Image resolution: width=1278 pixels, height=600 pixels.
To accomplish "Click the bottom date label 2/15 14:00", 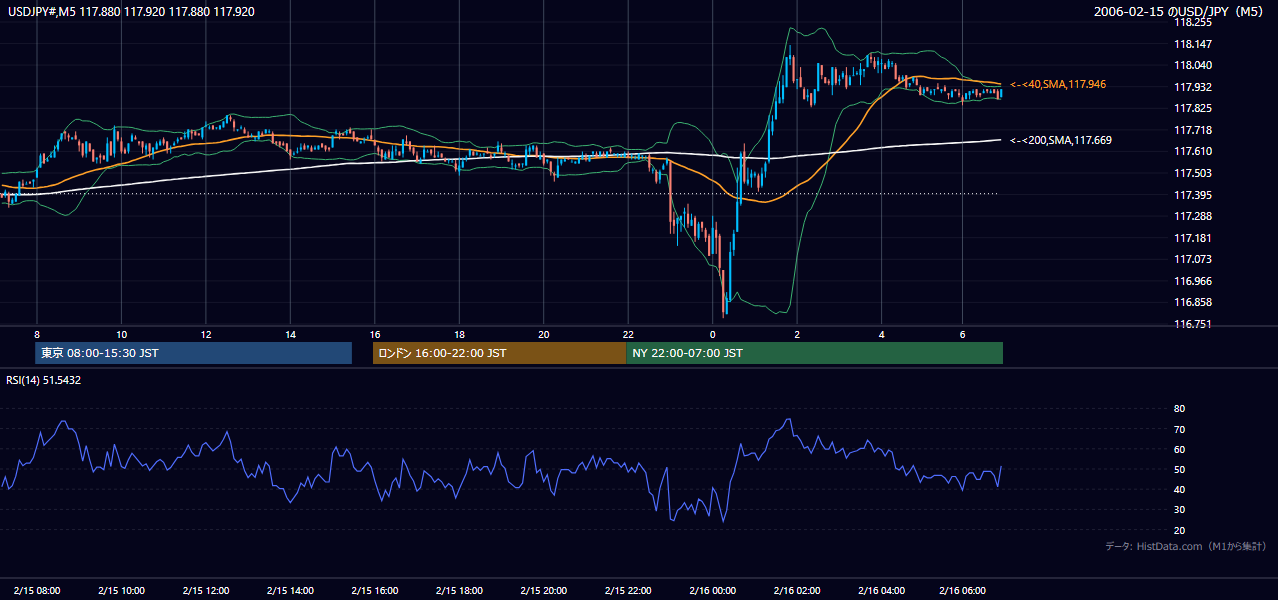I will (289, 591).
